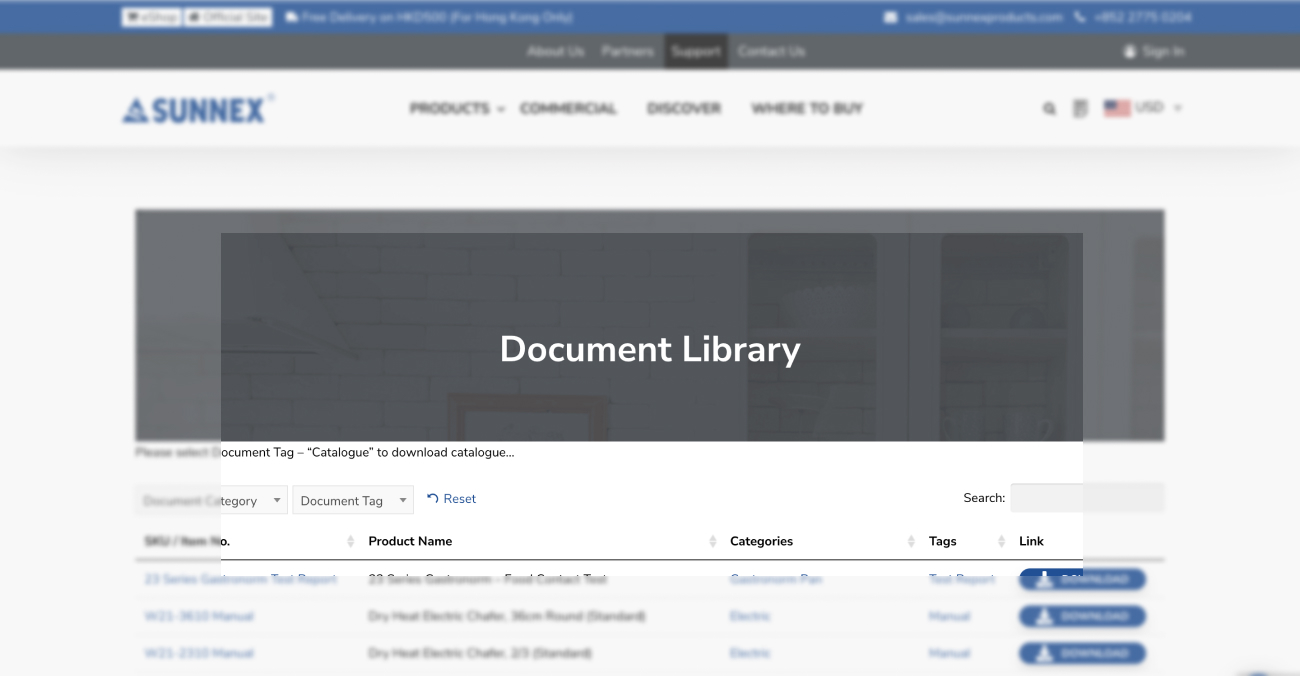Download the 23 Series Gastronorm Test Report
Image resolution: width=1300 pixels, height=676 pixels.
1082,579
